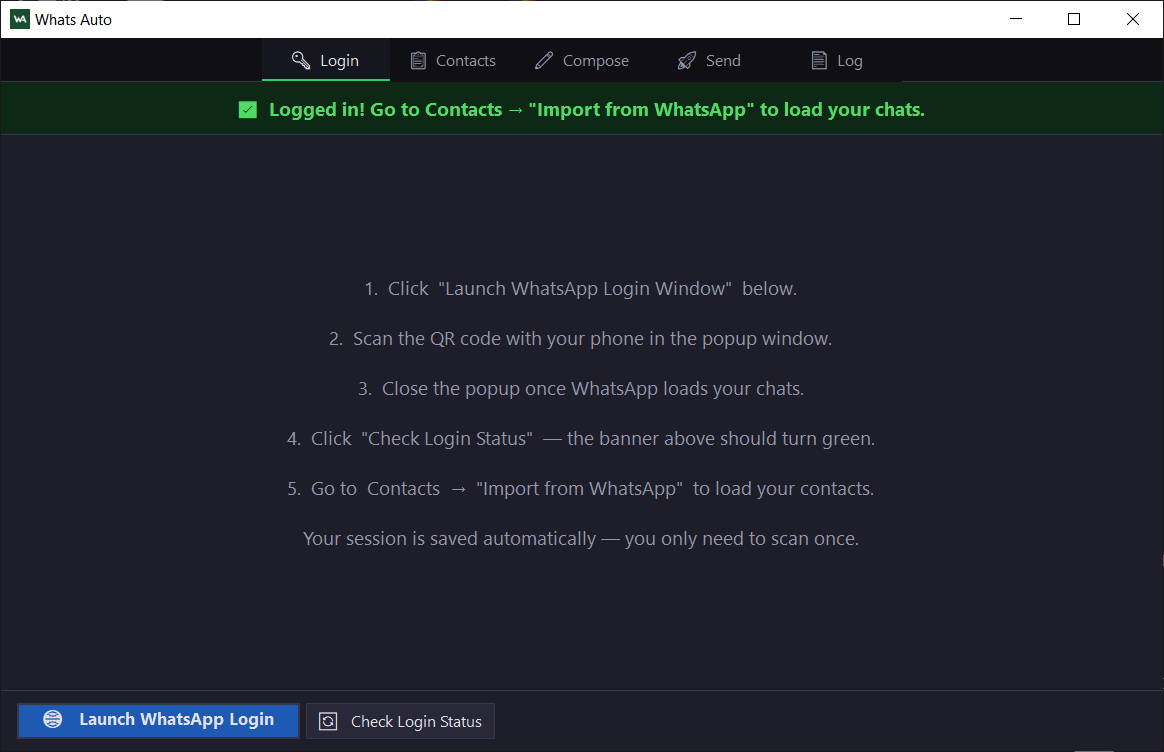Click step 4 'Check Login Status' instruction
This screenshot has height=752, width=1164.
581,439
